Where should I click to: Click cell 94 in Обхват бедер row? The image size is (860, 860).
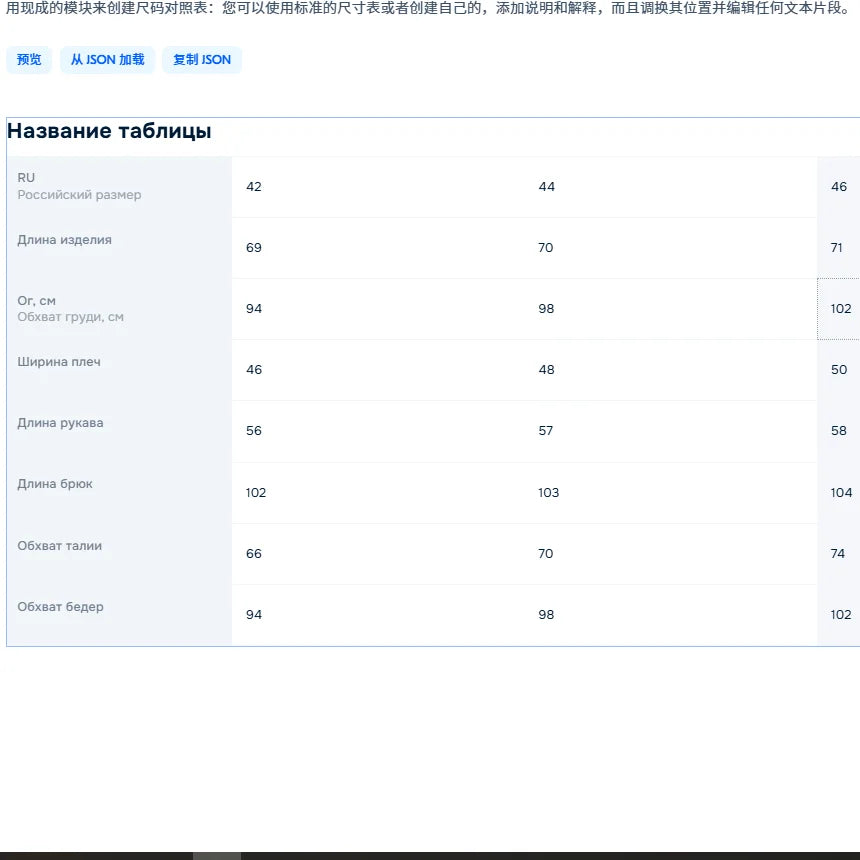[x=378, y=615]
